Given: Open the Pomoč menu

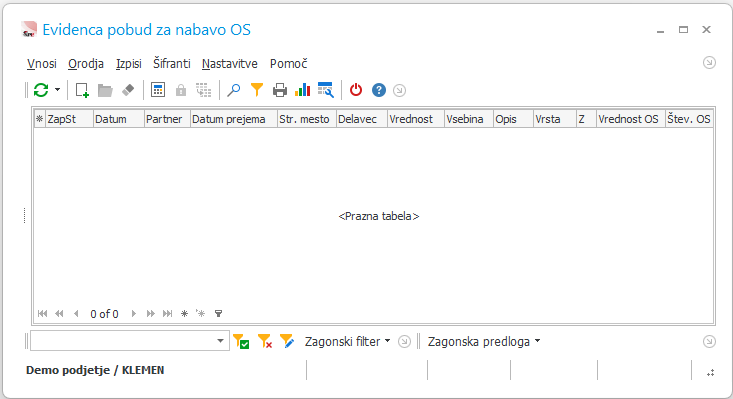Looking at the screenshot, I should pyautogui.click(x=288, y=64).
